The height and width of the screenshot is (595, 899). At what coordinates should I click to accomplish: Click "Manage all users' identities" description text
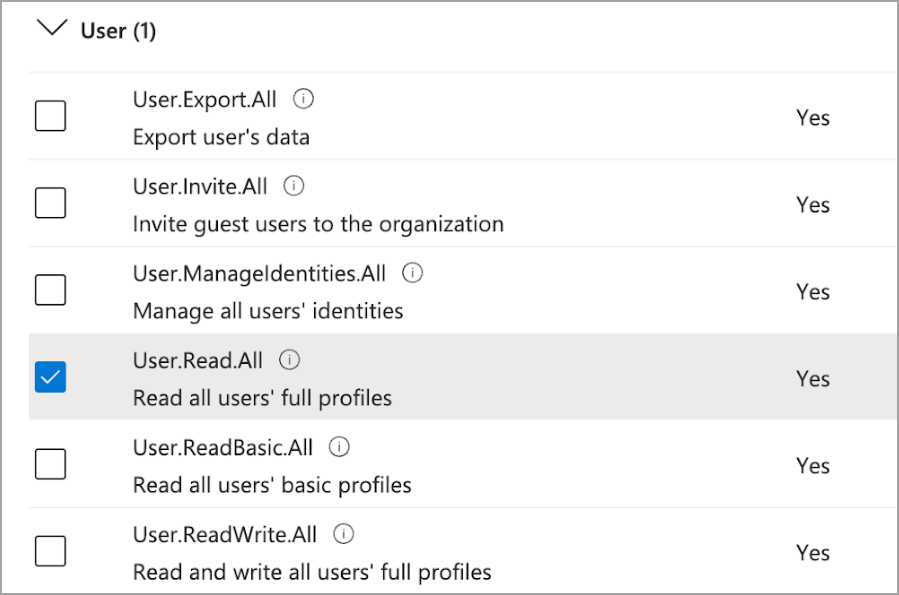pos(268,311)
